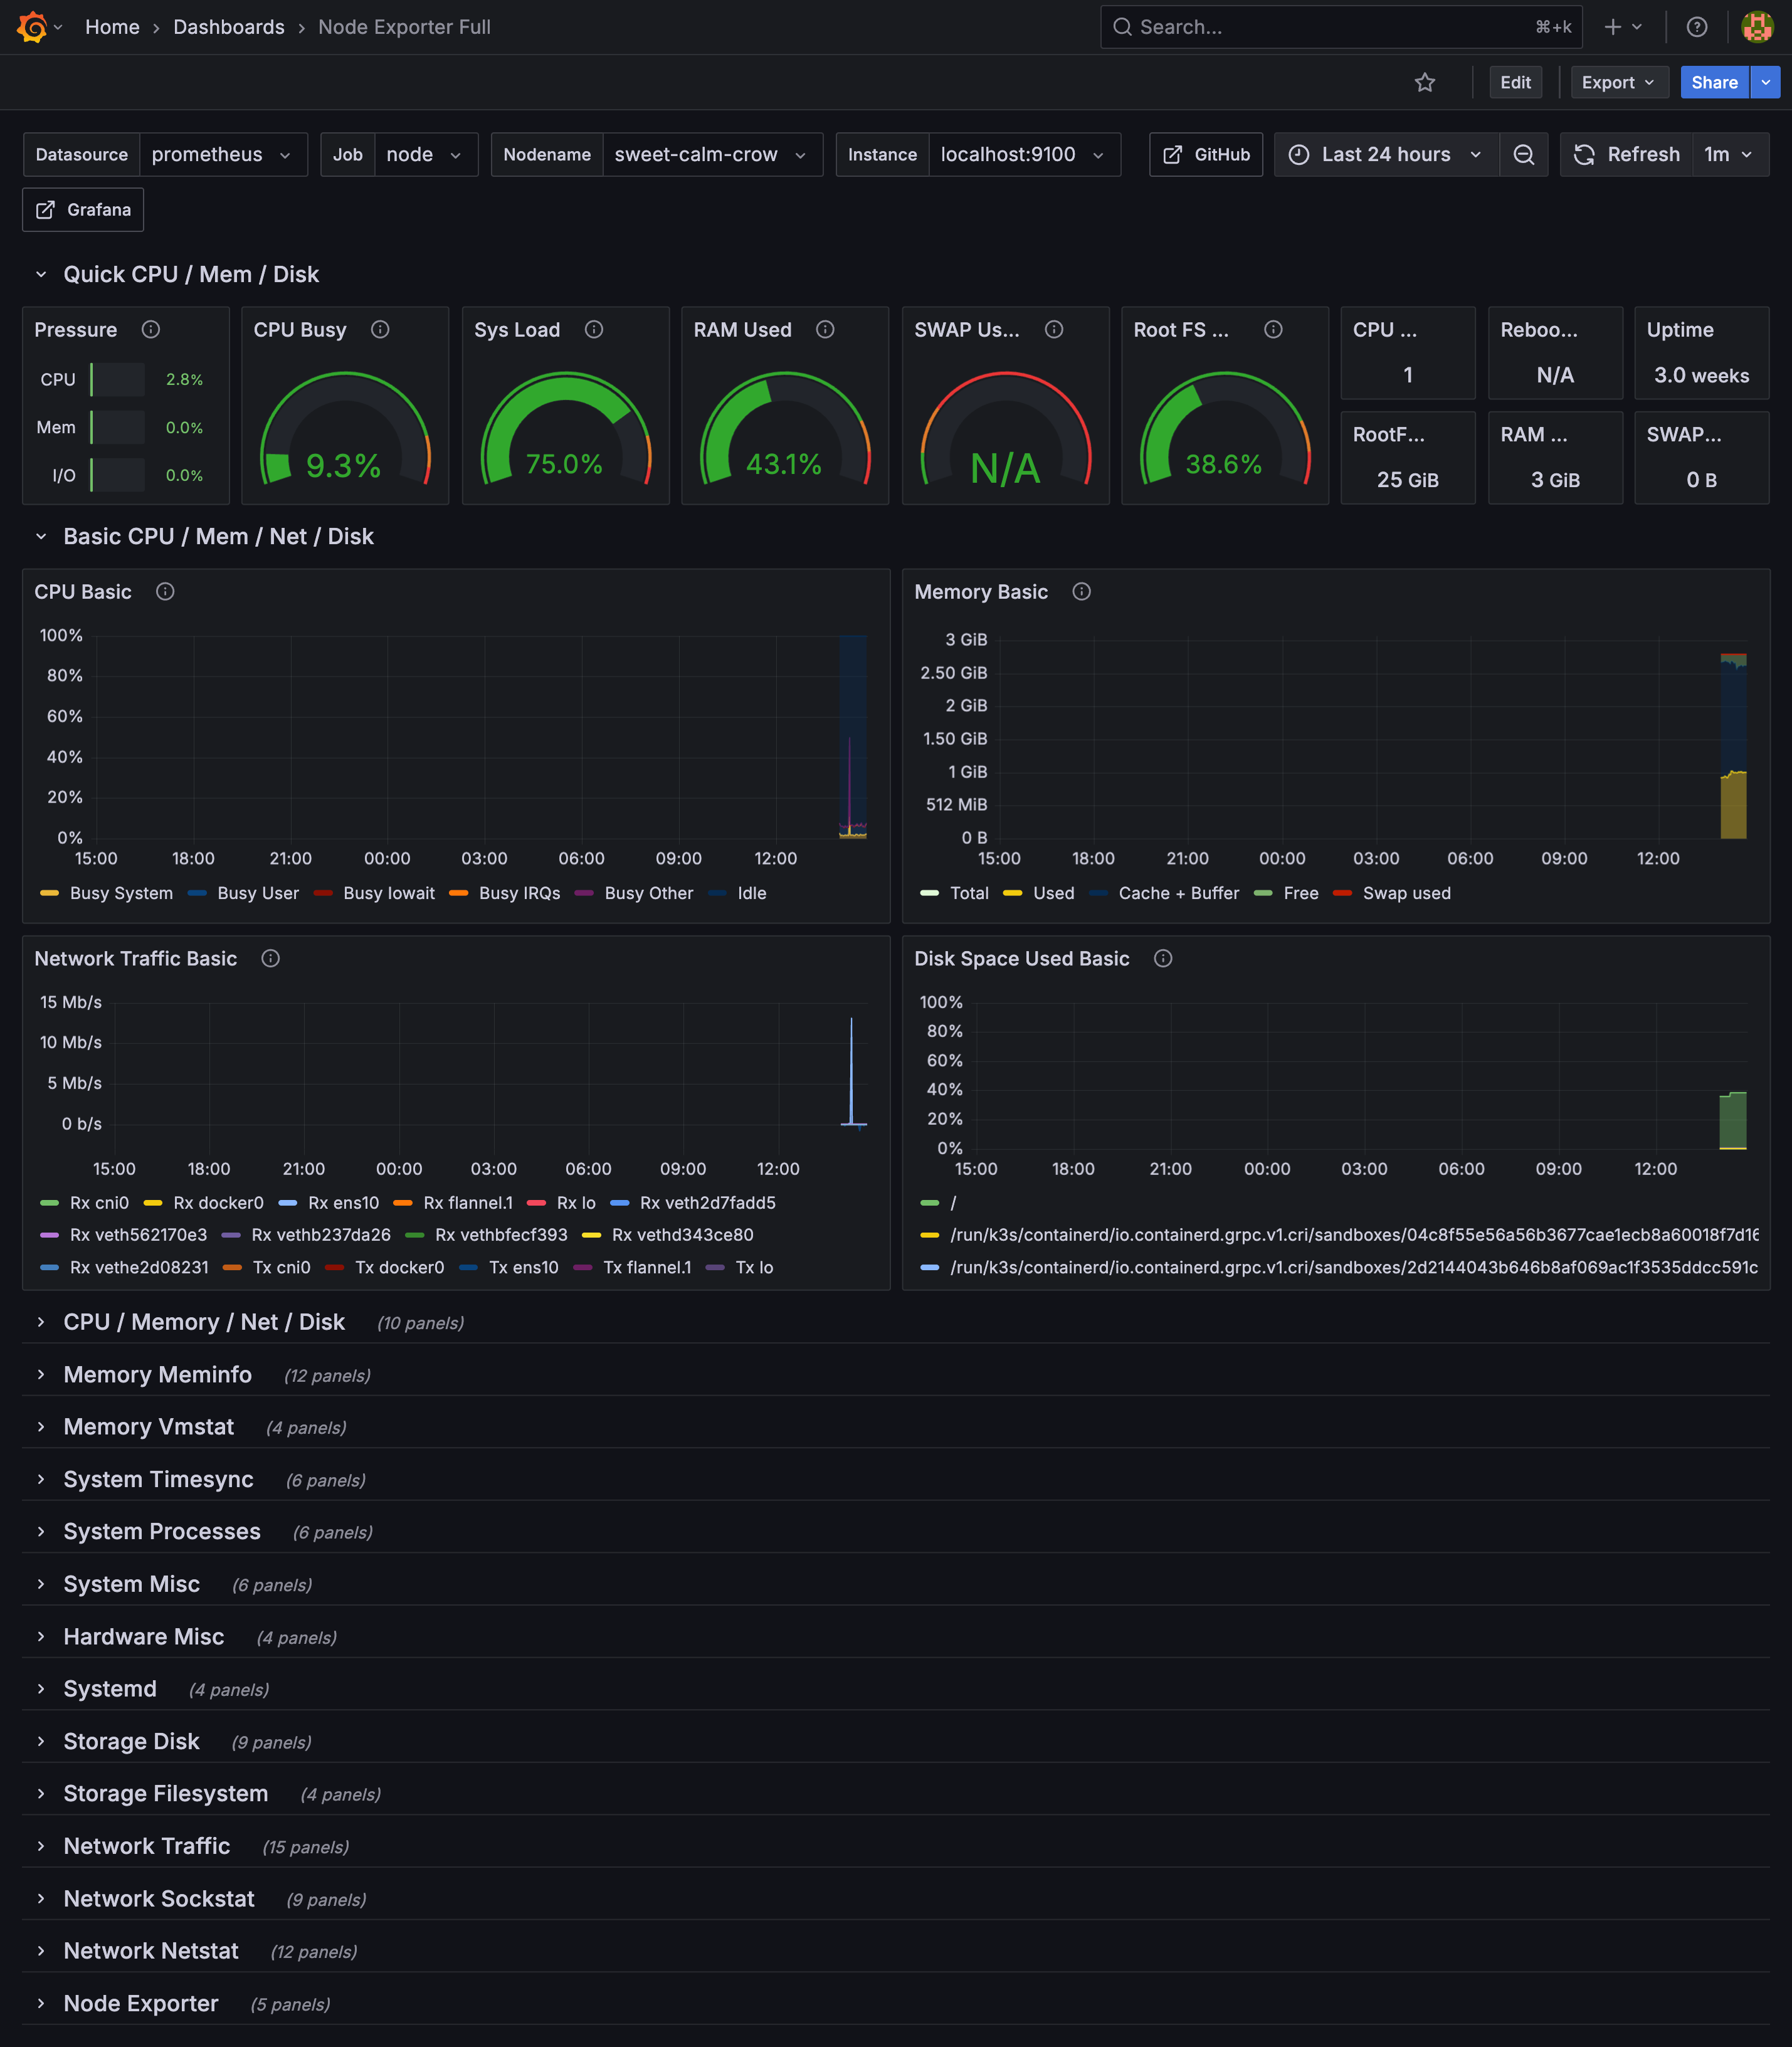Image resolution: width=1792 pixels, height=2047 pixels.
Task: Click the refresh dashboard icon
Action: (x=1584, y=155)
